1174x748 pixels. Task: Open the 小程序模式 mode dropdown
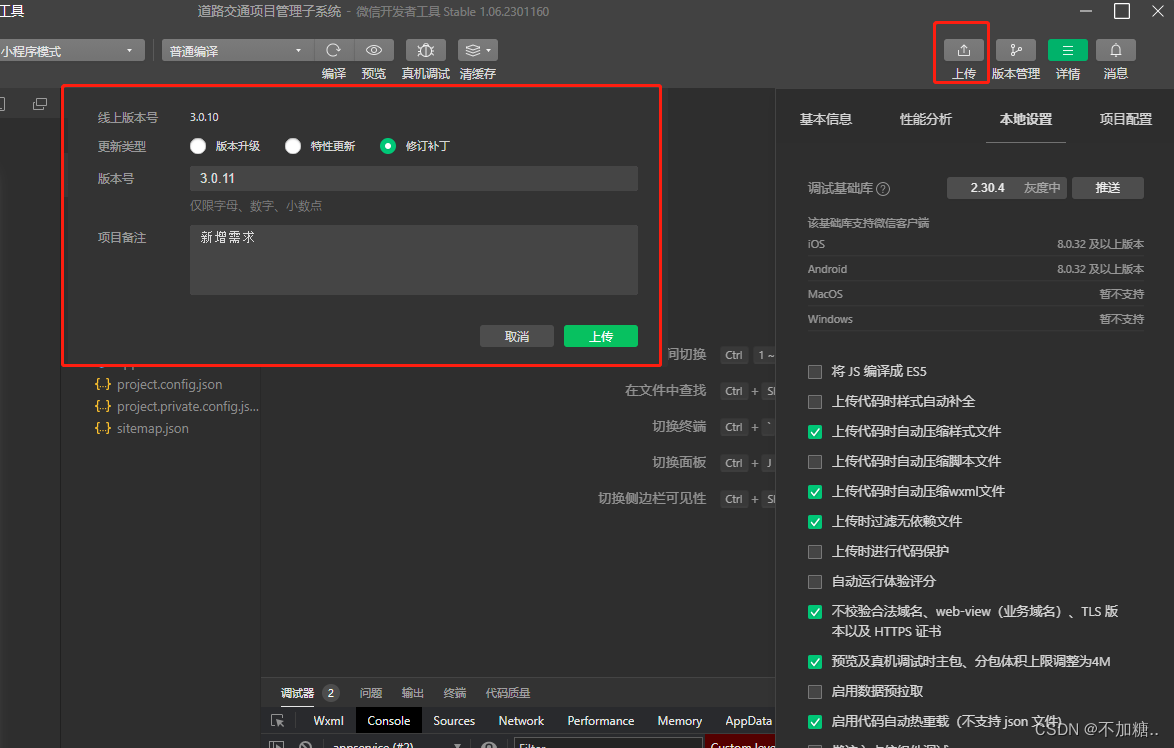tap(70, 51)
